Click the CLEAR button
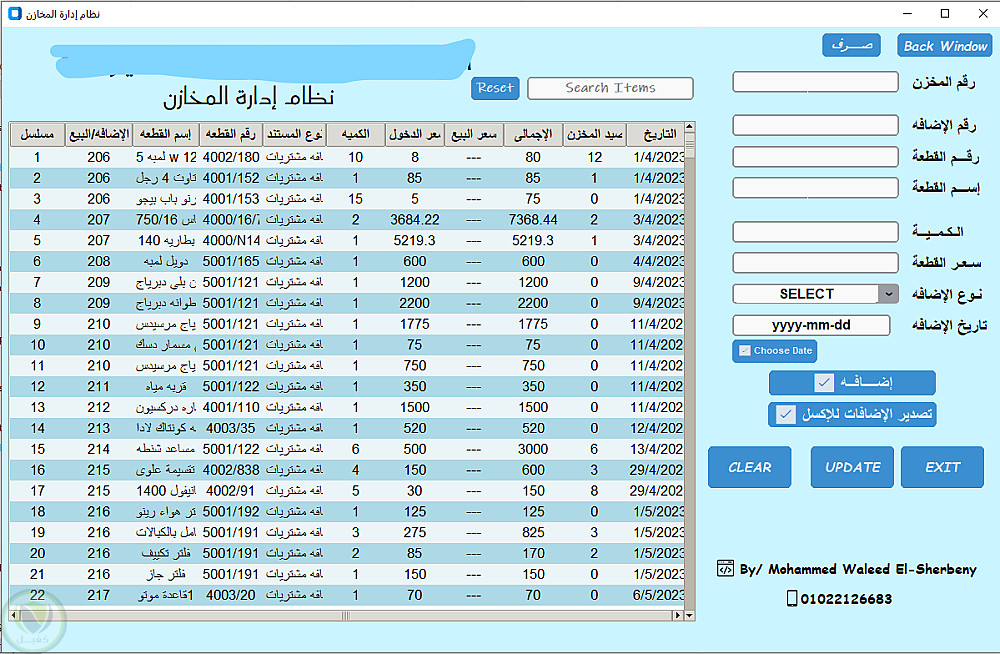Image resolution: width=1000 pixels, height=654 pixels. (x=749, y=467)
